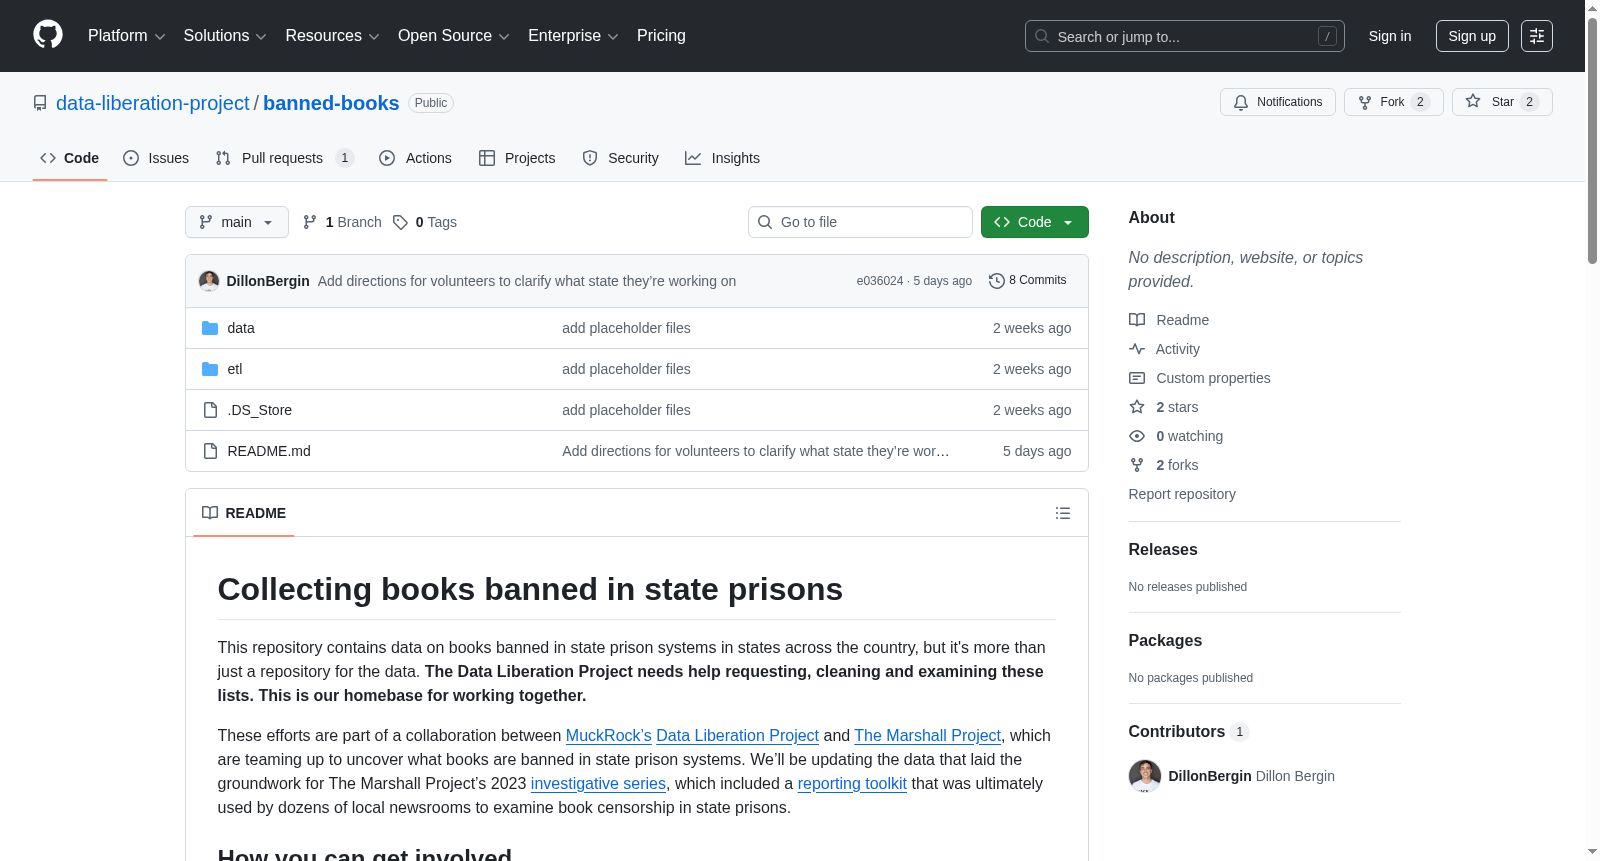Open commit e036024
The image size is (1600, 861).
tap(880, 281)
